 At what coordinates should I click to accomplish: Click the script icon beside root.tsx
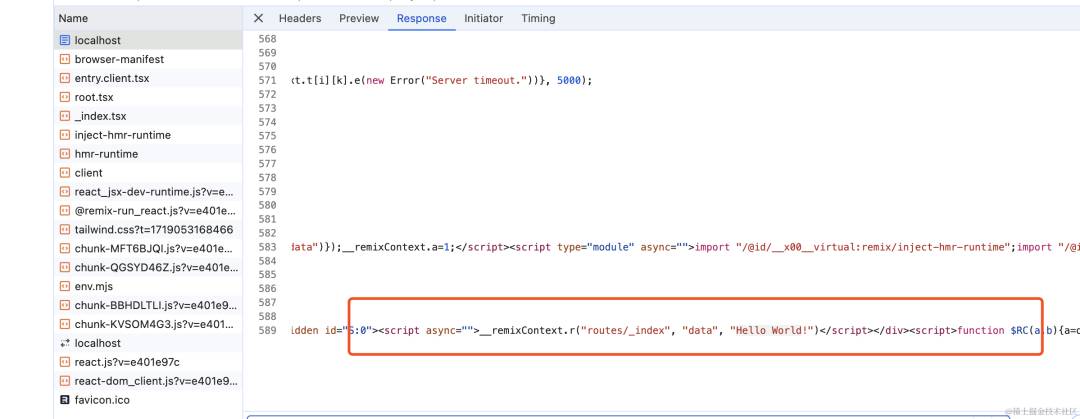65,97
